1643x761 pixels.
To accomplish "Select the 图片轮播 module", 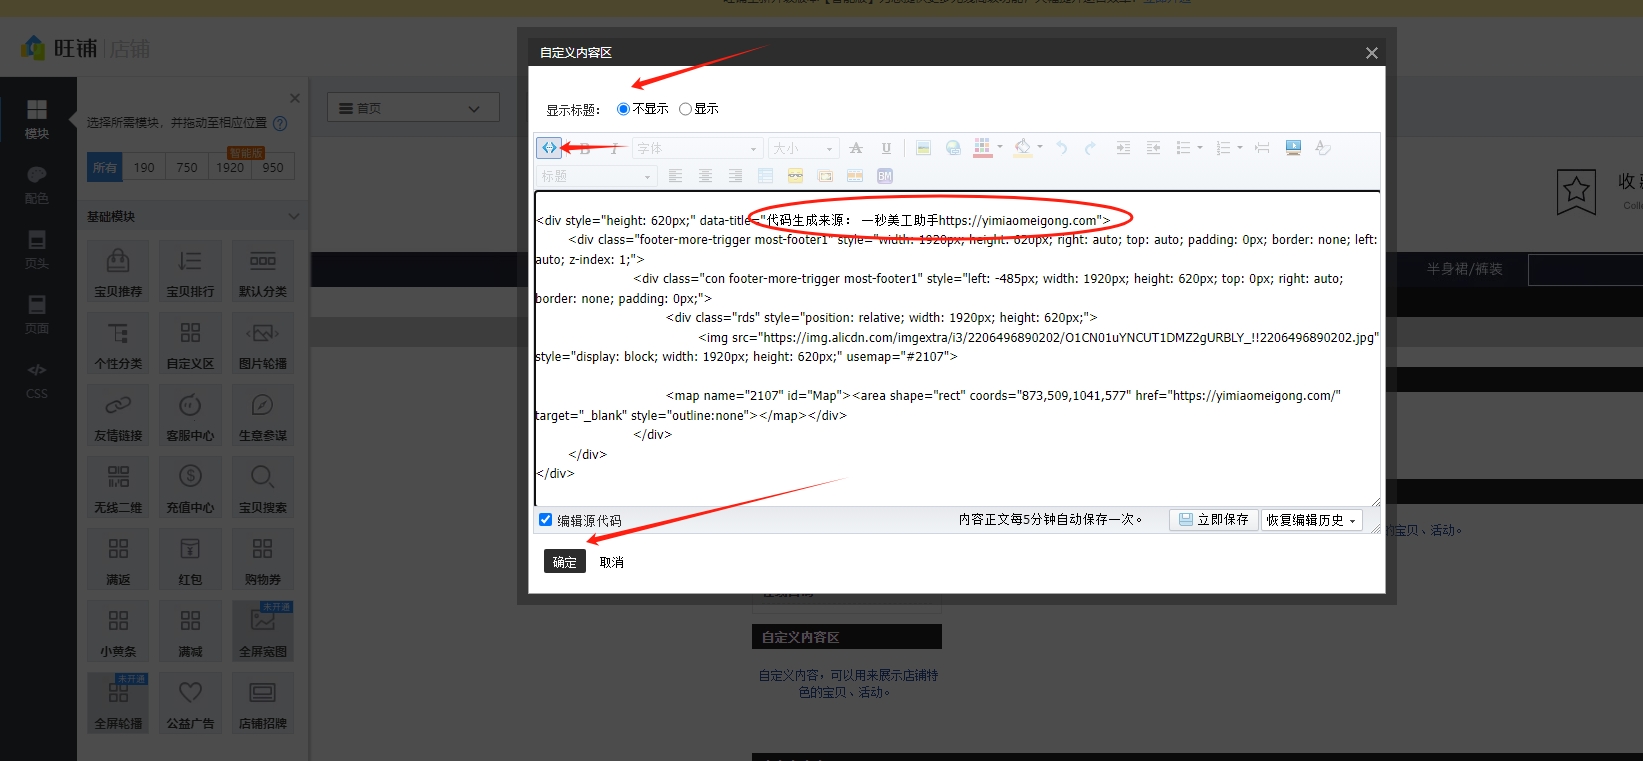I will [262, 343].
